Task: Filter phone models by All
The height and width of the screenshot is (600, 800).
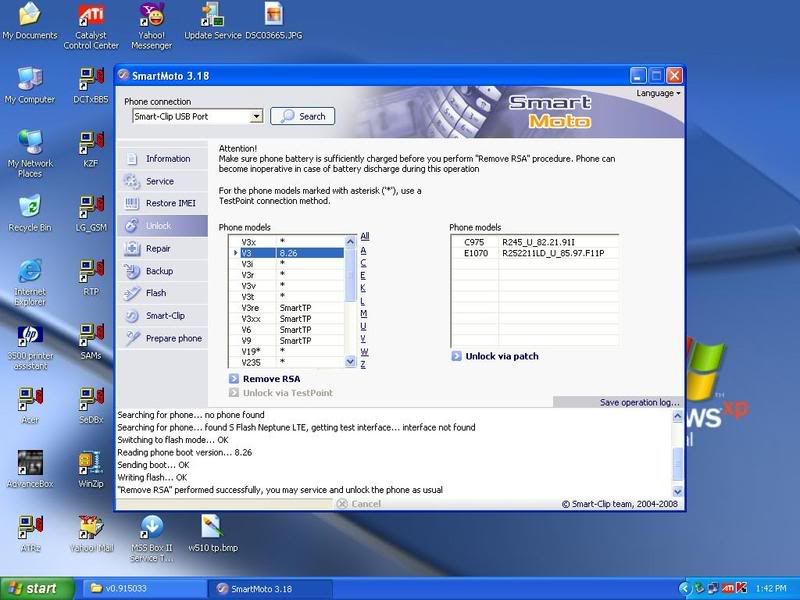Action: tap(365, 236)
